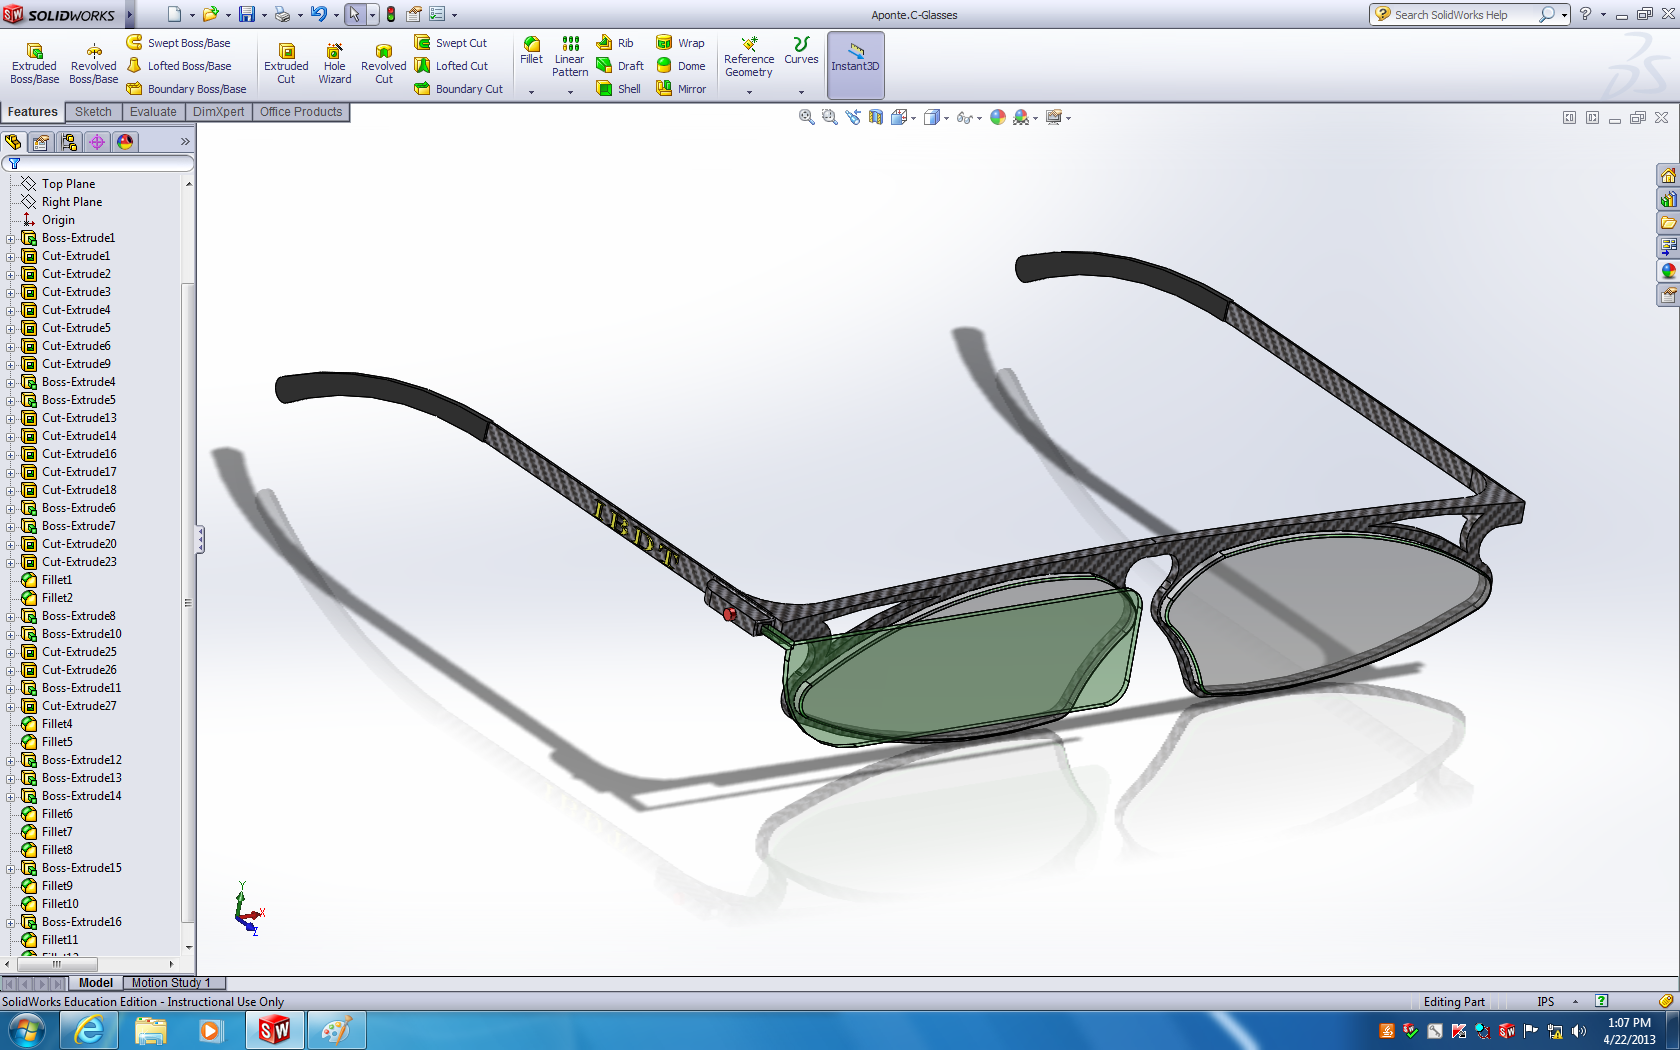Select the Revolved Cut tool
The image size is (1680, 1050).
[x=384, y=64]
